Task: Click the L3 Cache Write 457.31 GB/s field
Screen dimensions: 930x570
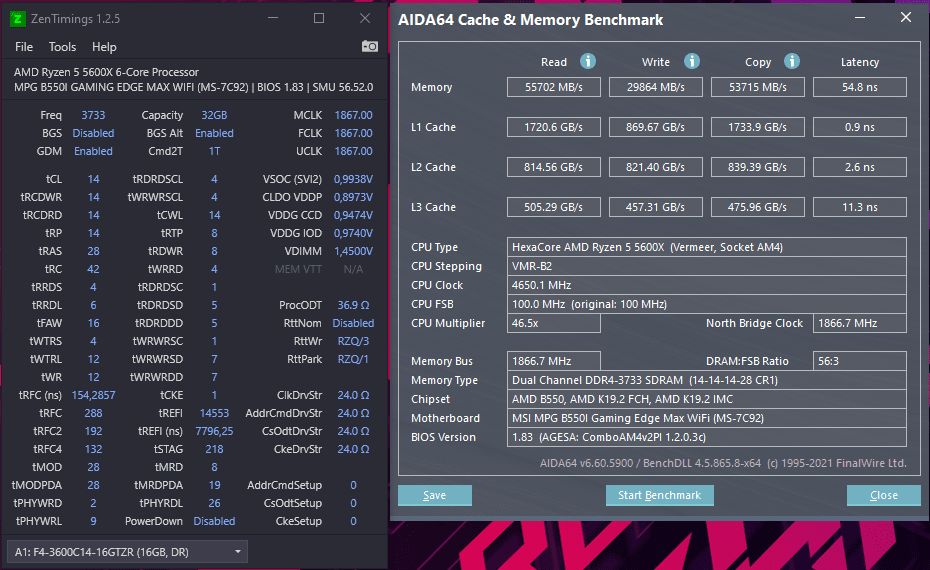Action: pyautogui.click(x=655, y=207)
